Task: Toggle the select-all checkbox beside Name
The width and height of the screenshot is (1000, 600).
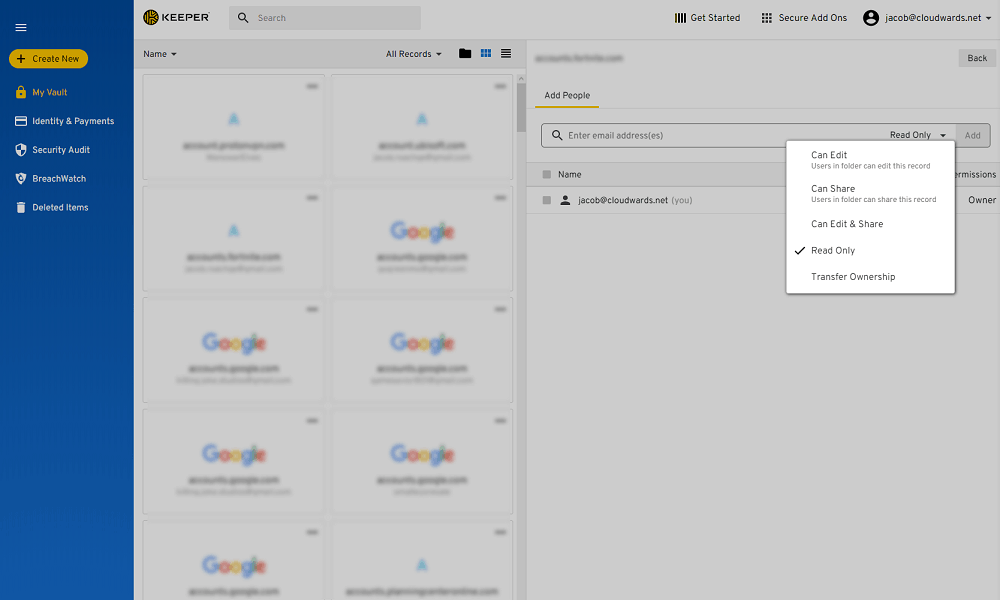Action: click(x=547, y=174)
